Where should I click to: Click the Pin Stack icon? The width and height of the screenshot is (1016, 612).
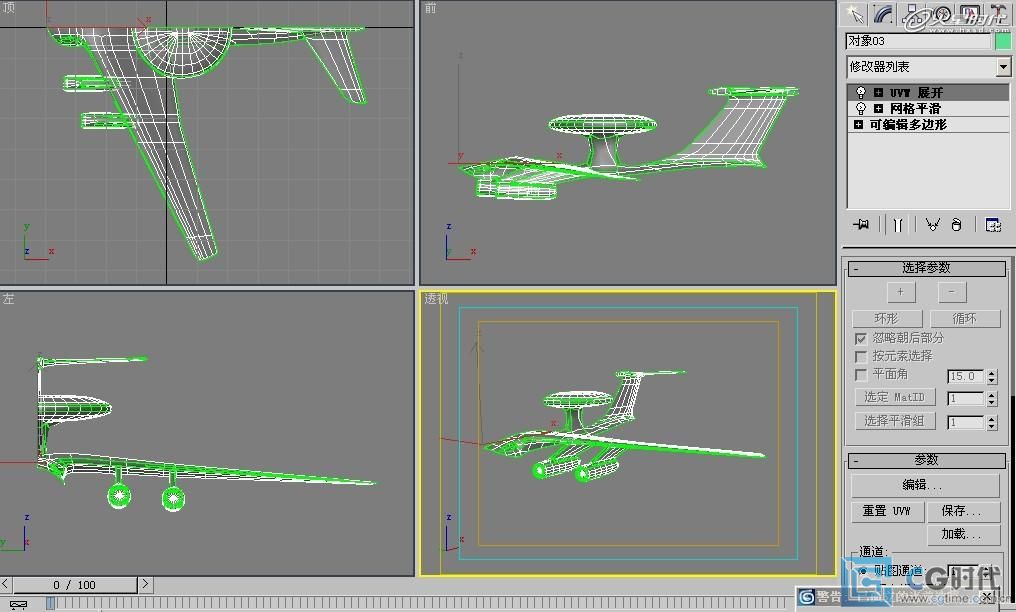(x=861, y=225)
